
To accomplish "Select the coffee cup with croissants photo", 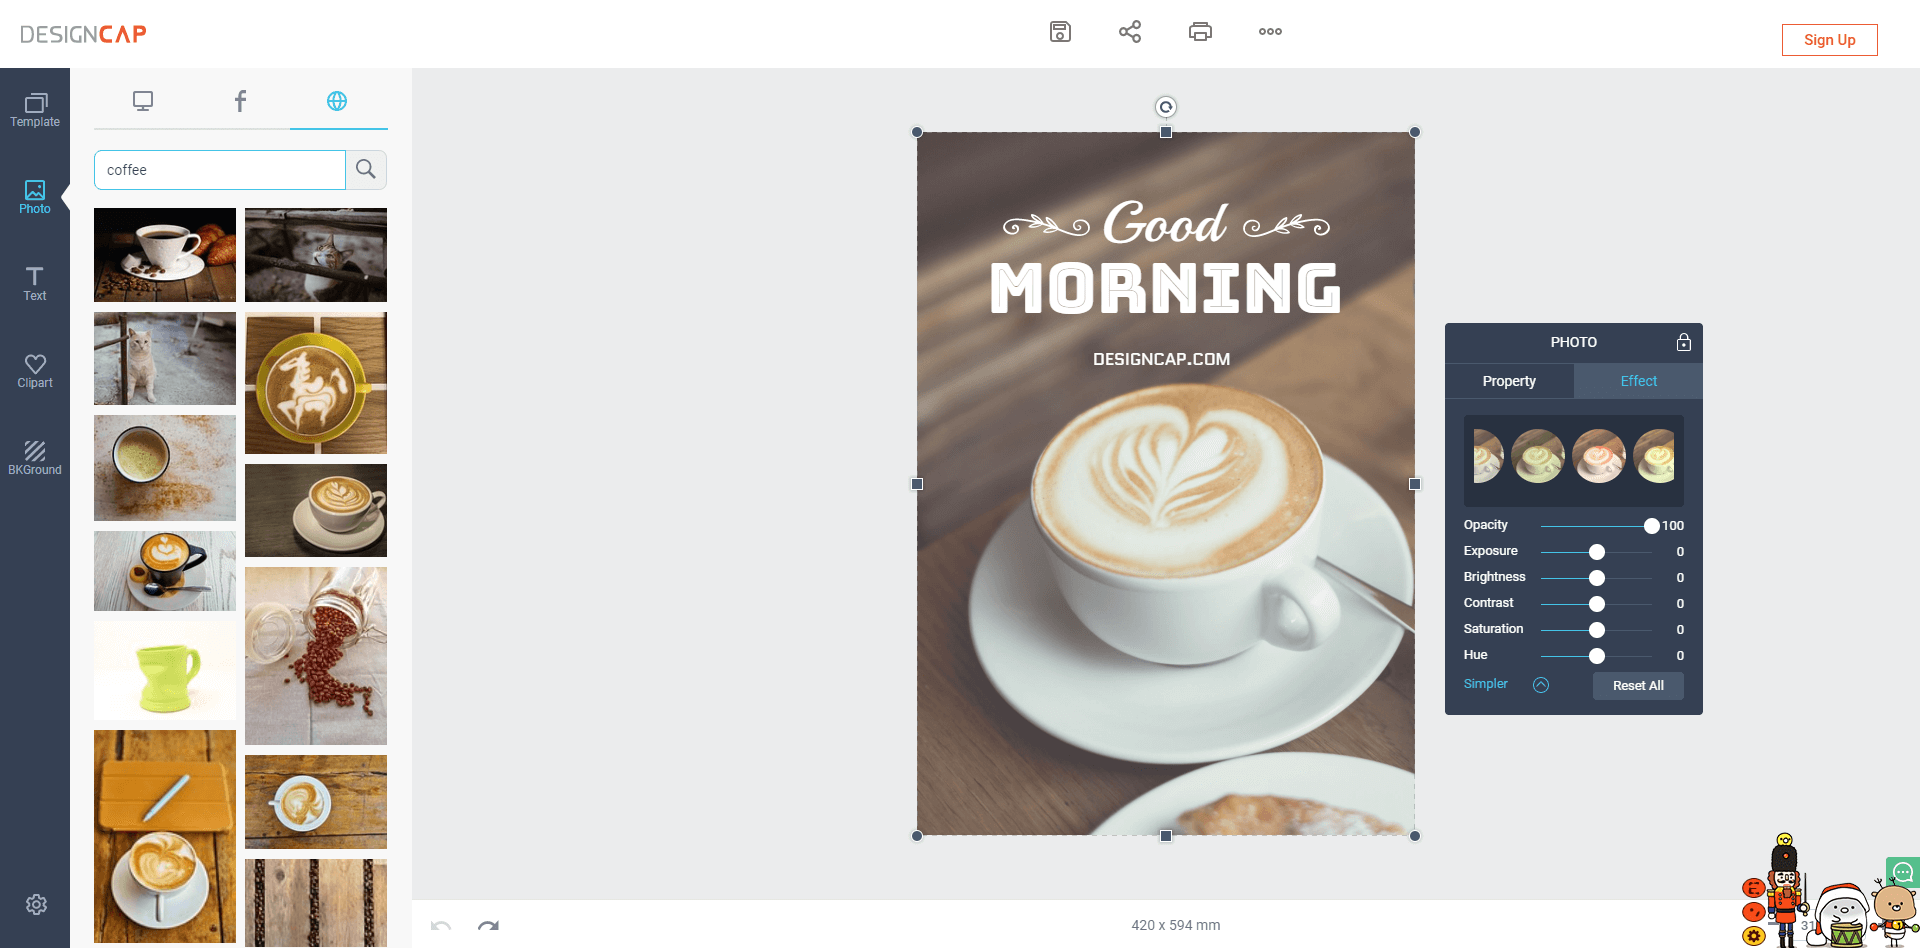I will click(x=165, y=255).
